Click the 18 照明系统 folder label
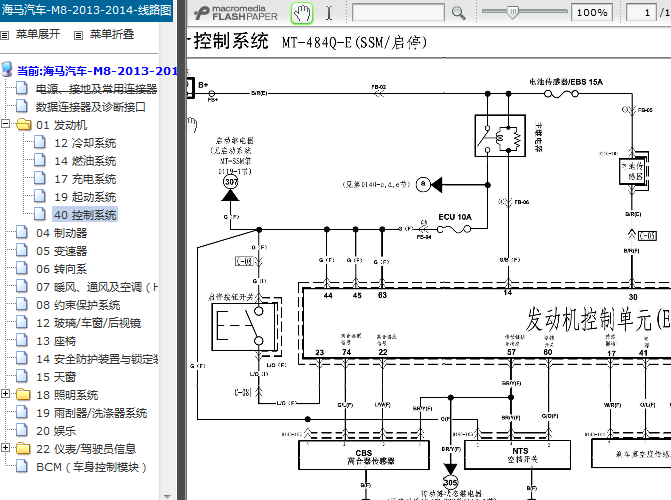The height and width of the screenshot is (500, 671). [x=67, y=395]
